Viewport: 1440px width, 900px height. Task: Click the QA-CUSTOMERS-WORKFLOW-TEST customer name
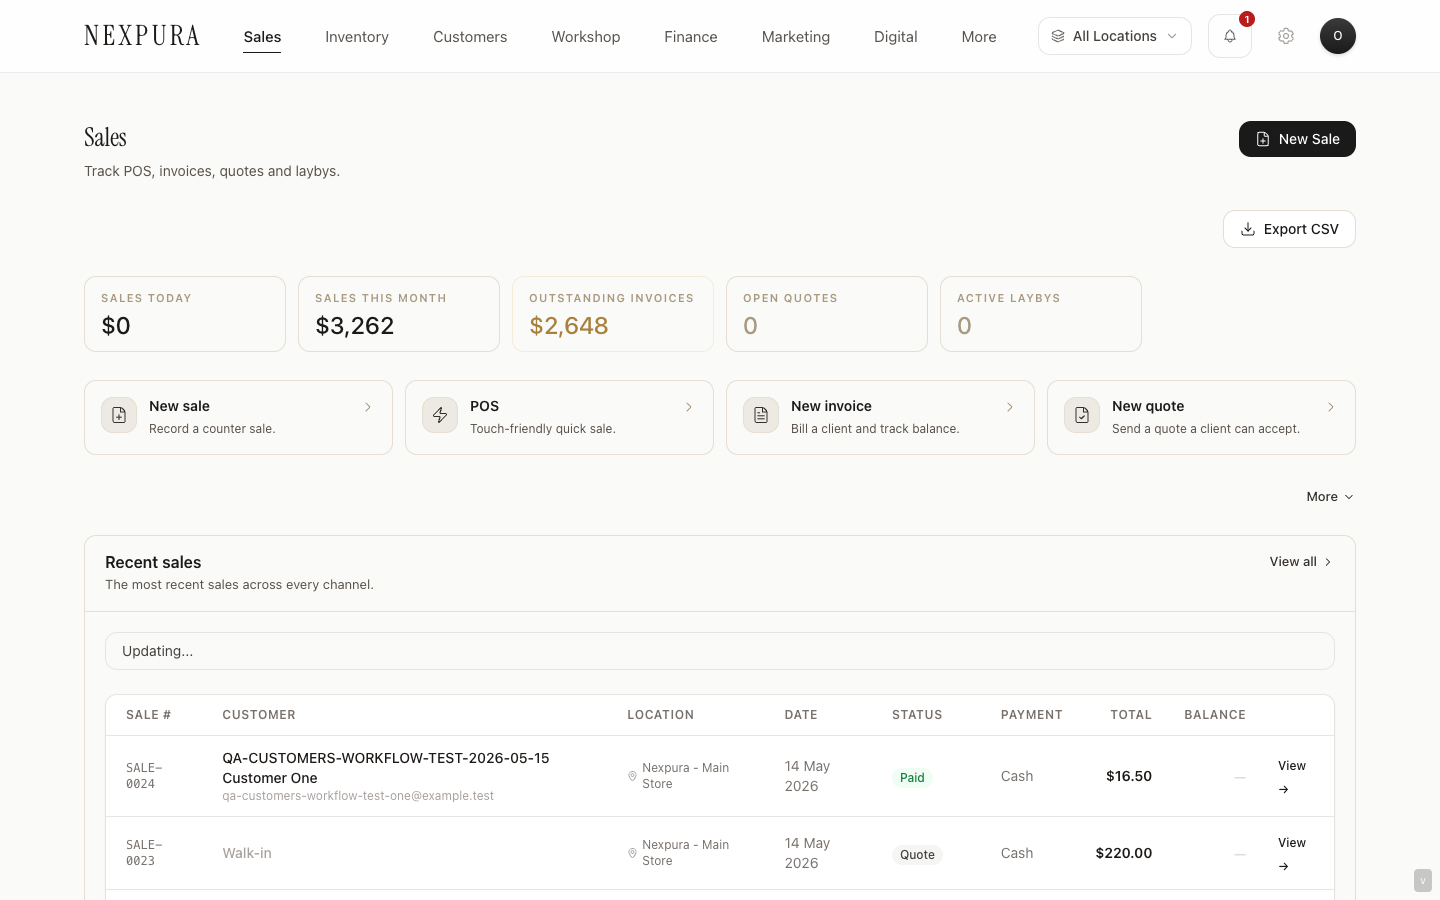[386, 768]
